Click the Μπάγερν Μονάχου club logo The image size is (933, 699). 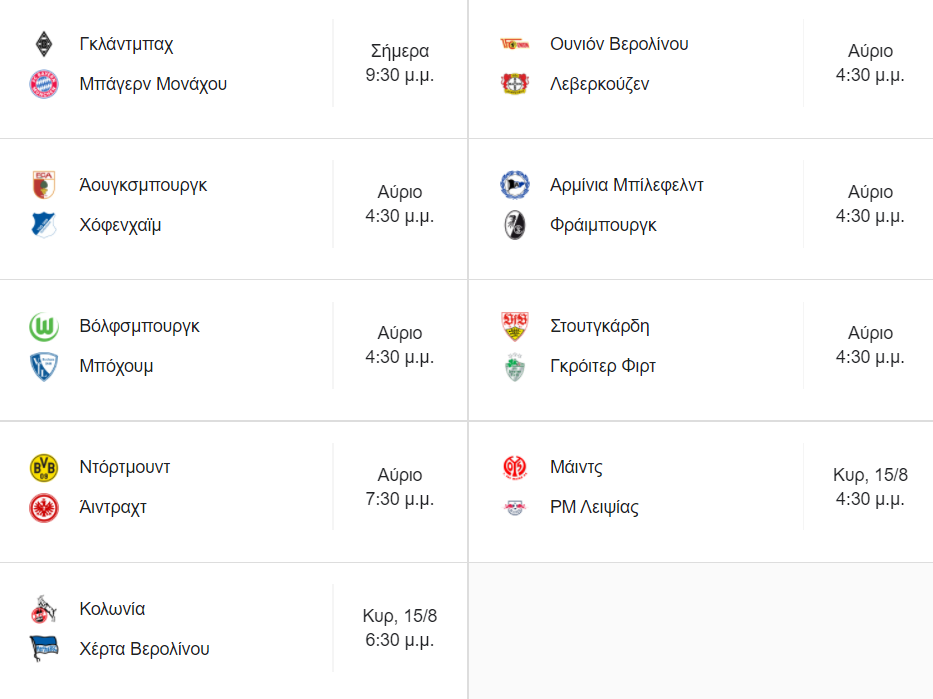[x=44, y=84]
